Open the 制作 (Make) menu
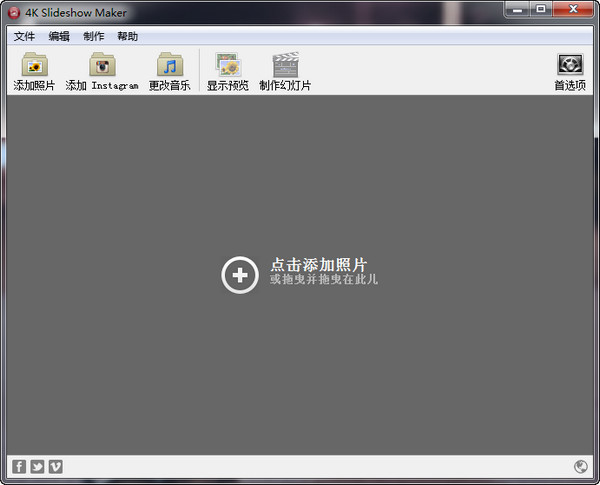600x485 pixels. pyautogui.click(x=94, y=36)
